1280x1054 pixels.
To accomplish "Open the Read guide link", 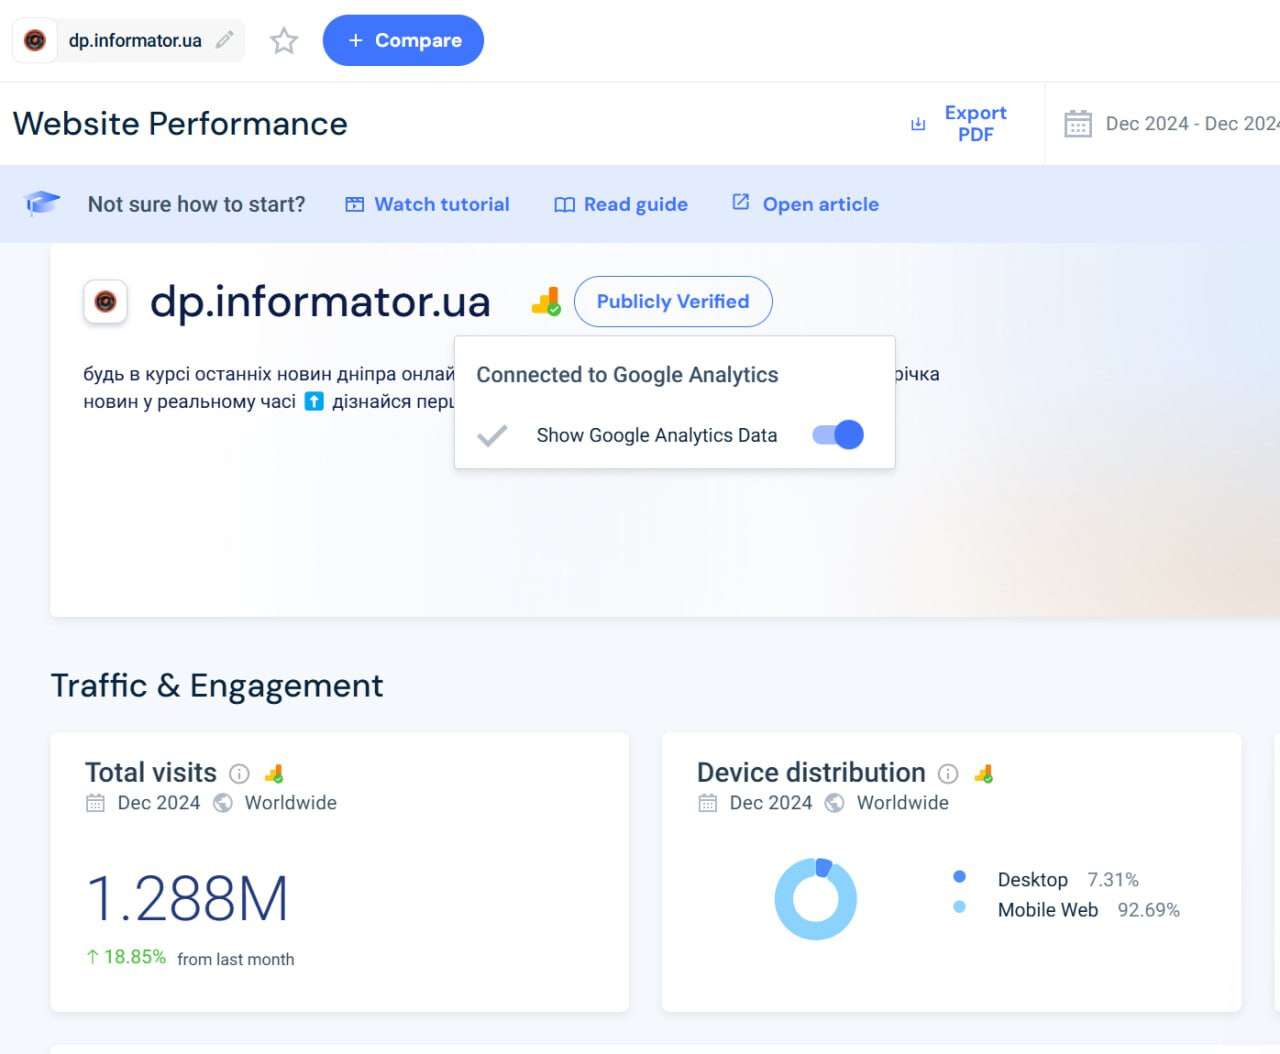I will click(635, 204).
